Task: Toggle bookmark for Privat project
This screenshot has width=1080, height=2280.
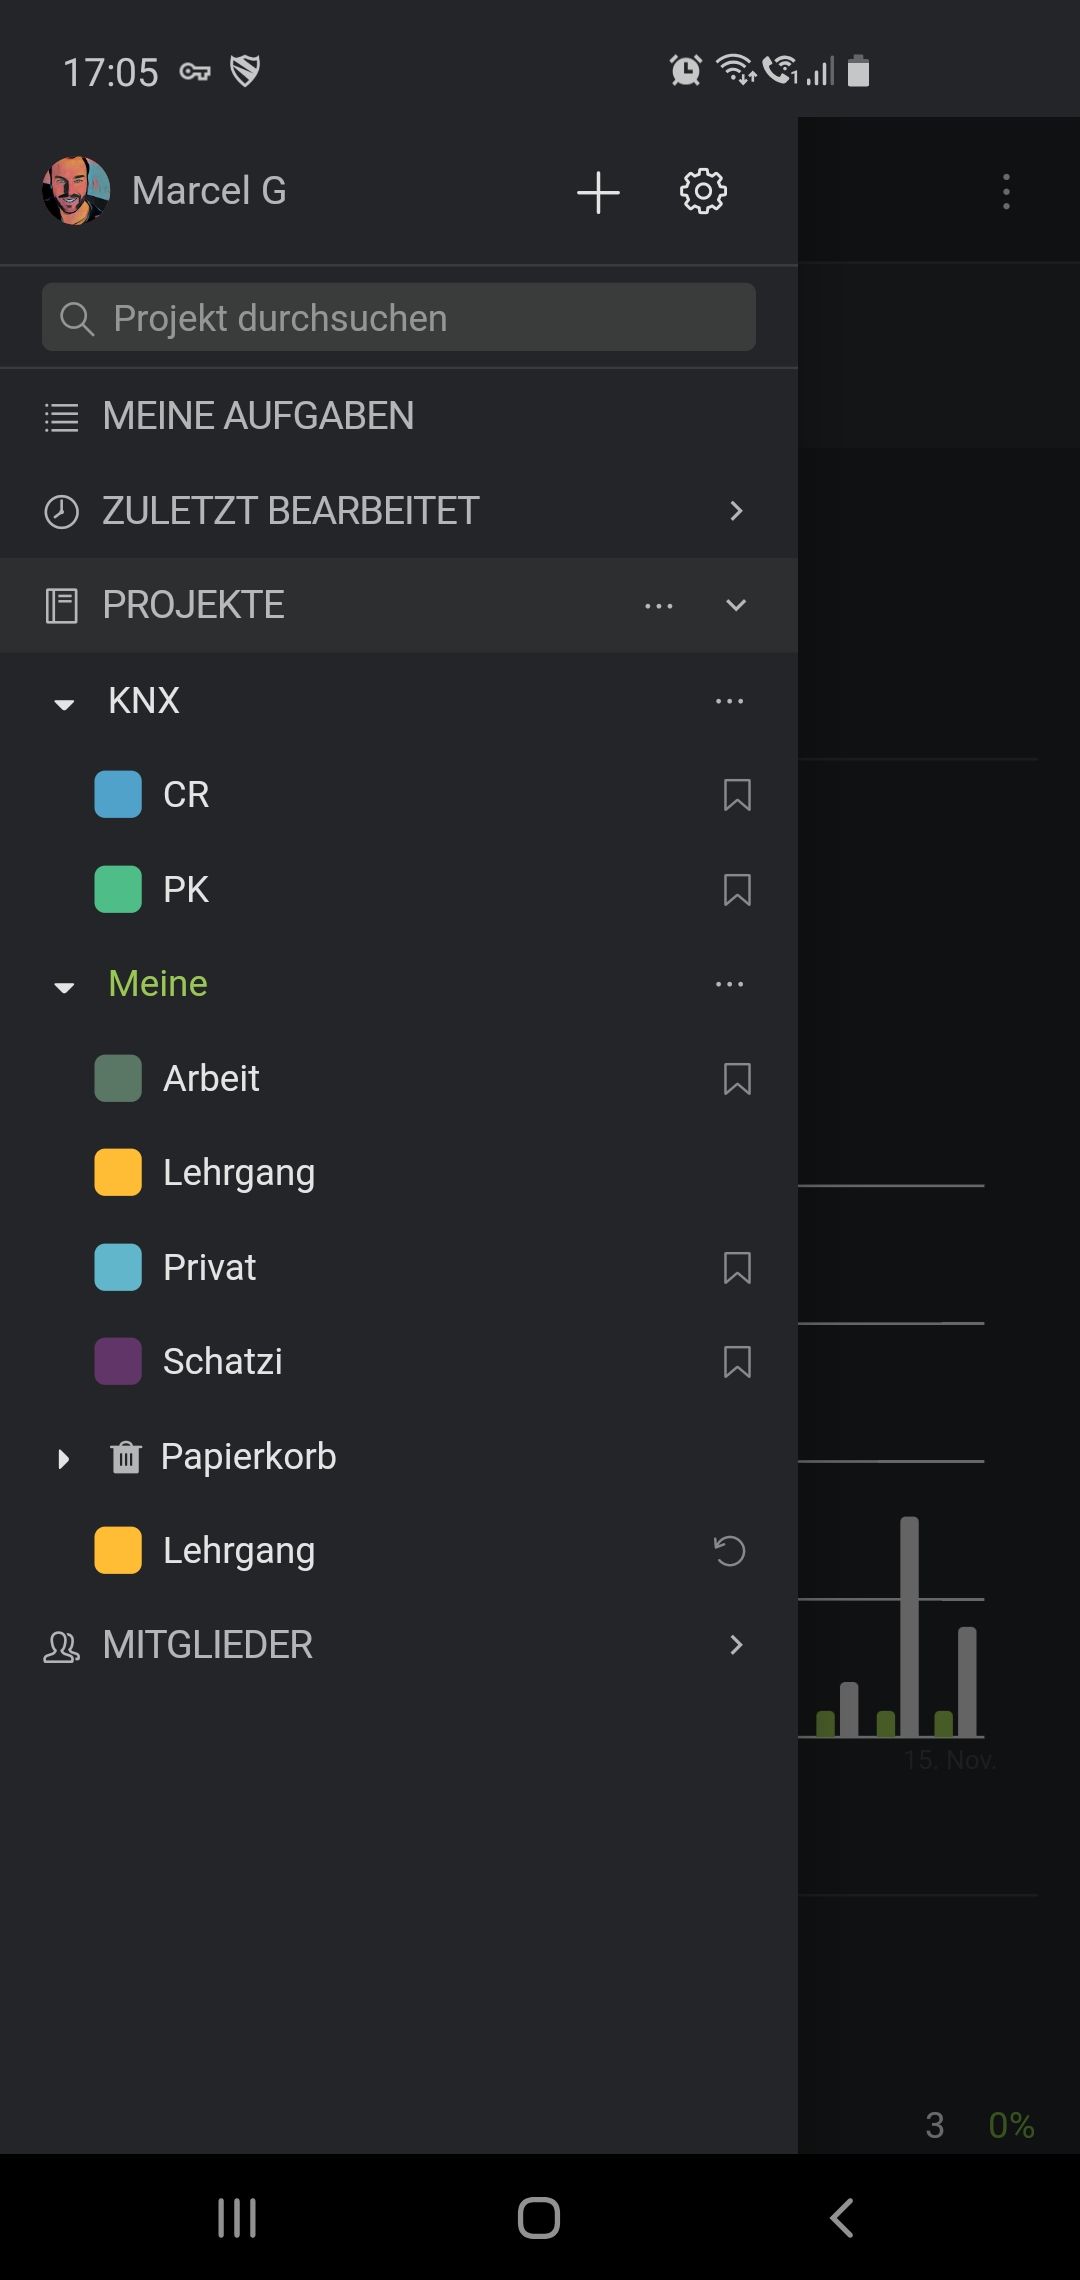Action: click(737, 1268)
